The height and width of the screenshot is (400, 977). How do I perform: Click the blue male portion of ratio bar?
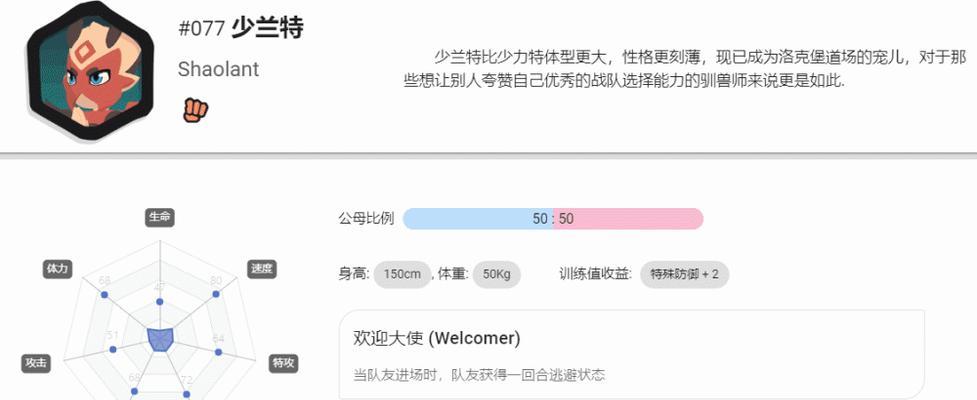point(478,219)
